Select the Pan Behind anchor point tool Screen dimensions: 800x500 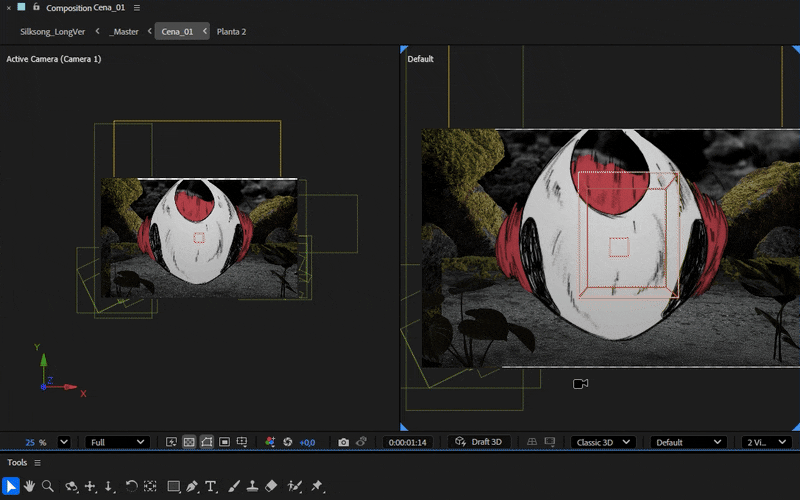point(150,486)
